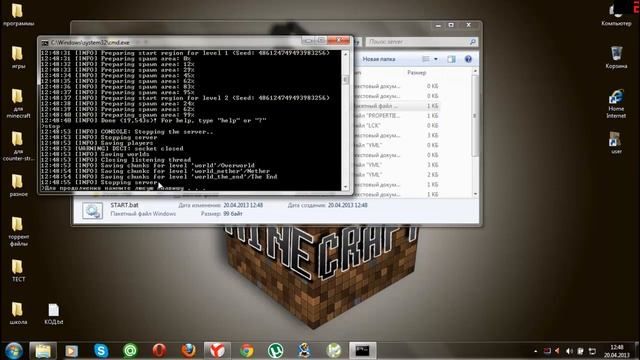Launch Opera browser from the taskbar
The height and width of the screenshot is (360, 640).
coord(159,351)
